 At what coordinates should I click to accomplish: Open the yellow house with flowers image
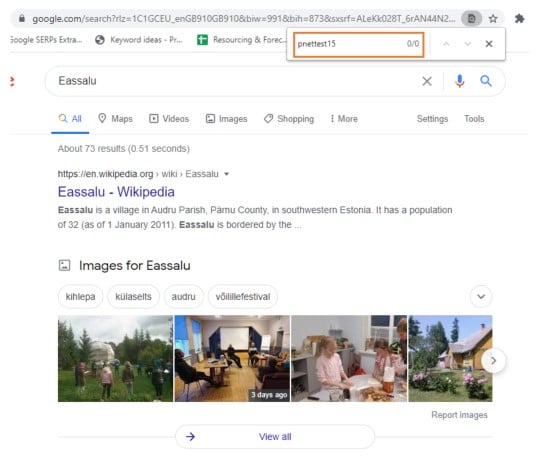[x=450, y=359]
